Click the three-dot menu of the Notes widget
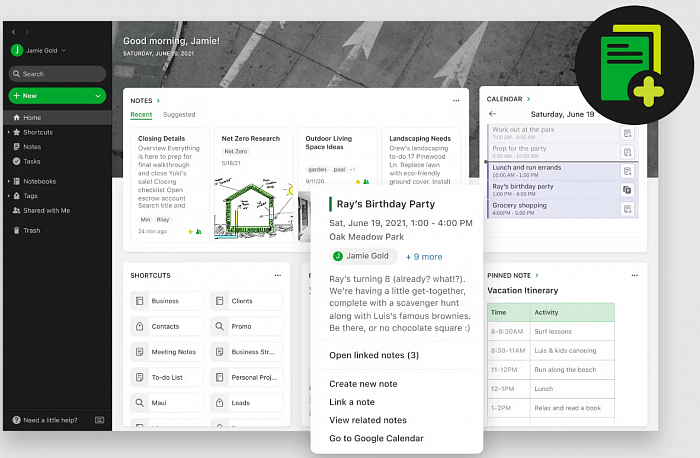Screen dimensions: 700x458 tap(456, 100)
